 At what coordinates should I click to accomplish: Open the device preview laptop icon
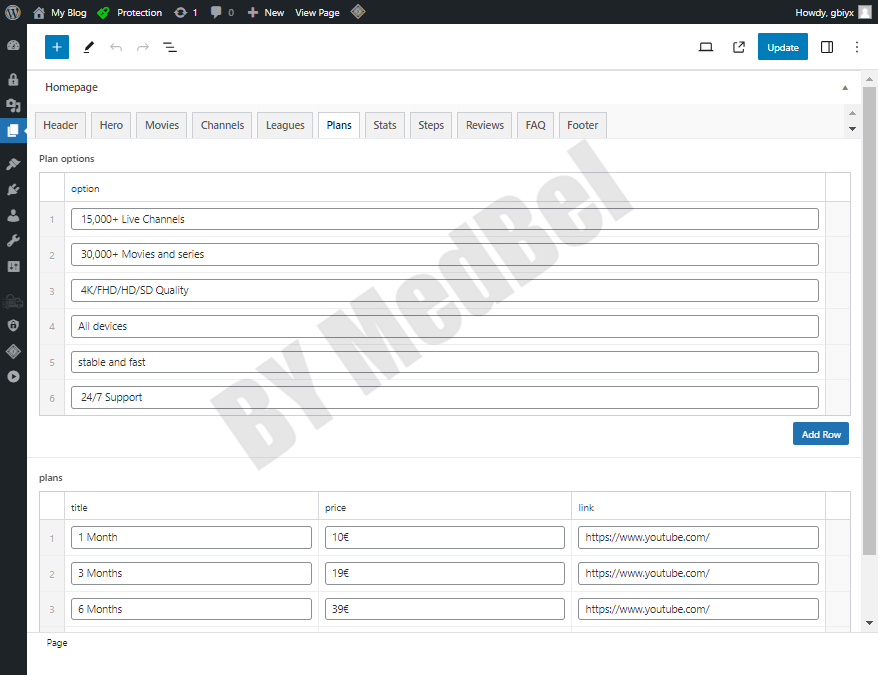point(706,47)
